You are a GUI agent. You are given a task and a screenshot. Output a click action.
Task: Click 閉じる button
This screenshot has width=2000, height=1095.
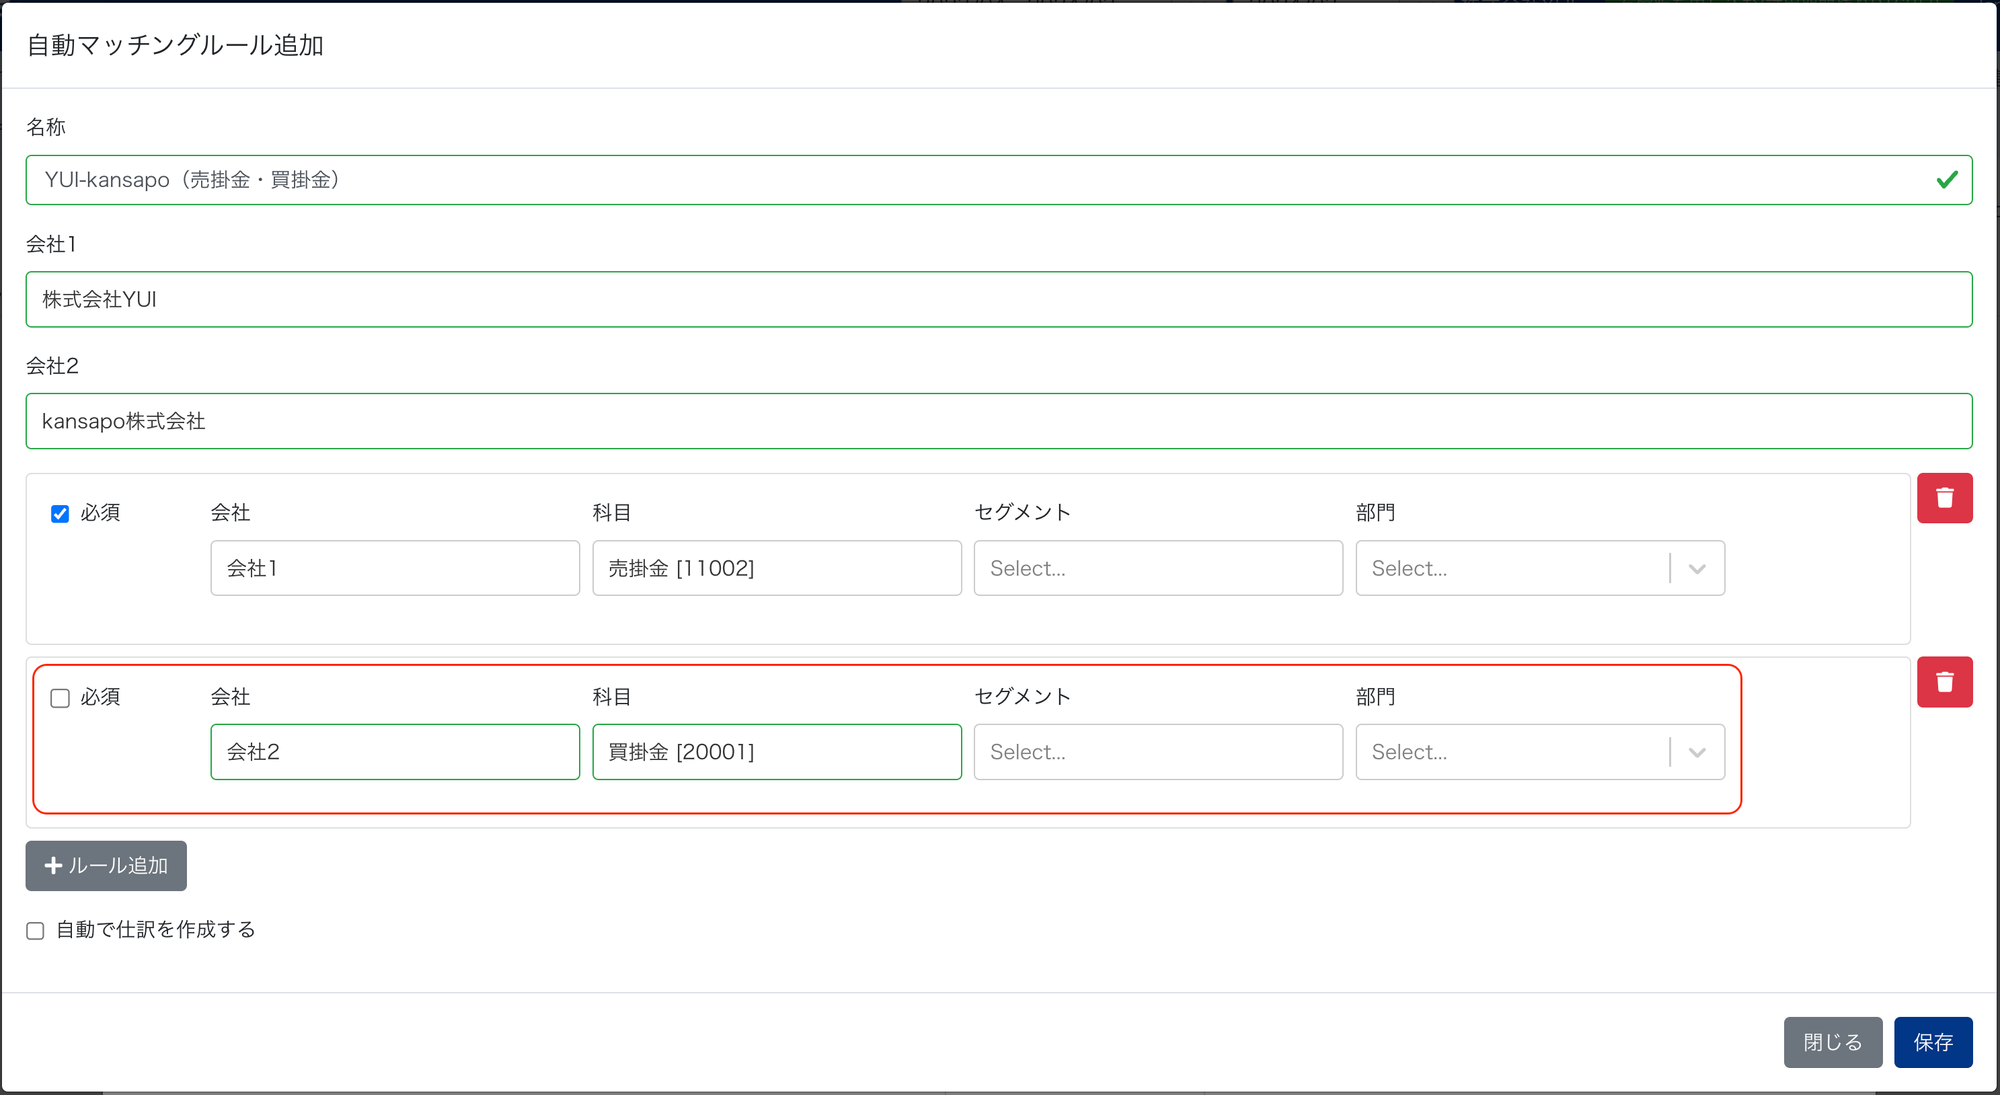click(1833, 1042)
